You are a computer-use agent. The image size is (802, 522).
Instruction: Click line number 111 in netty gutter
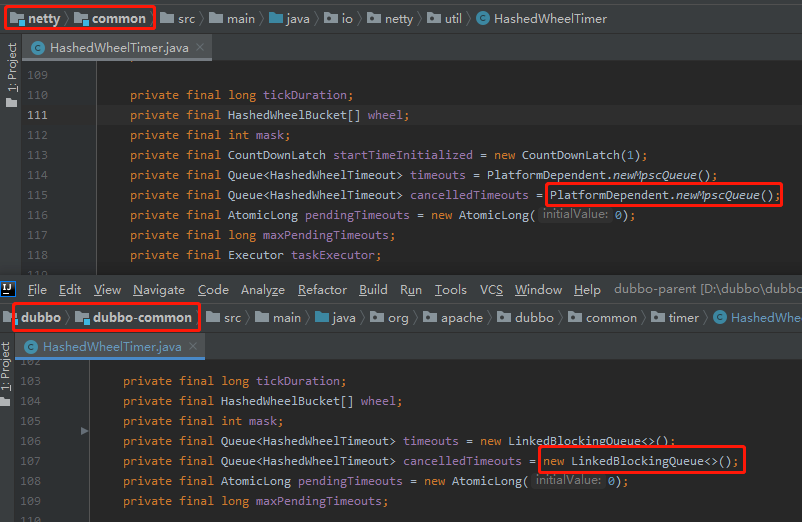point(37,115)
